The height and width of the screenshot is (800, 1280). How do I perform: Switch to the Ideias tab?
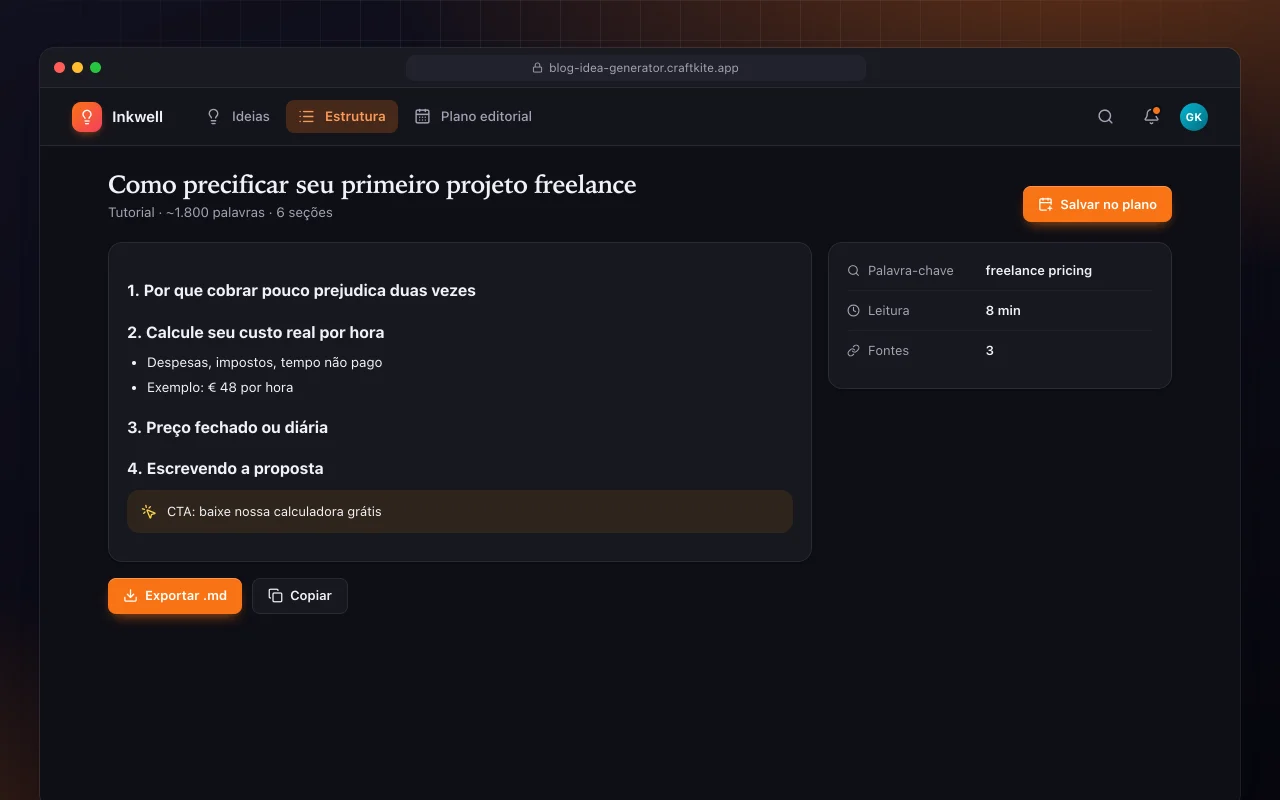tap(238, 117)
